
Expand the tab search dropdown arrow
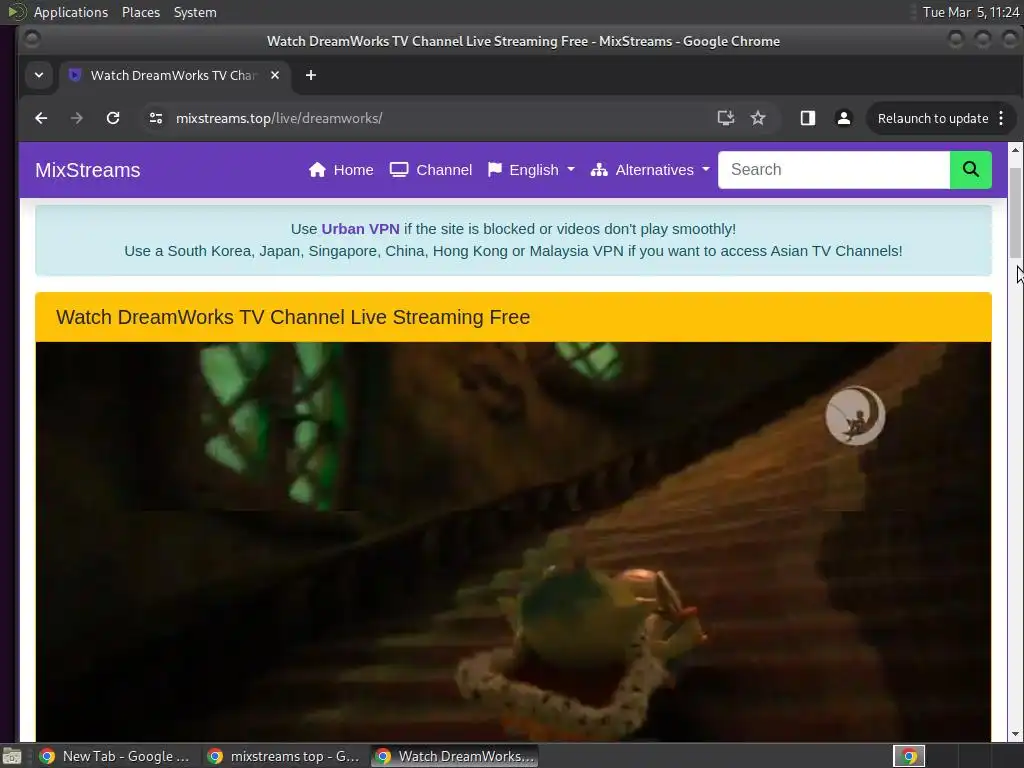coord(39,75)
